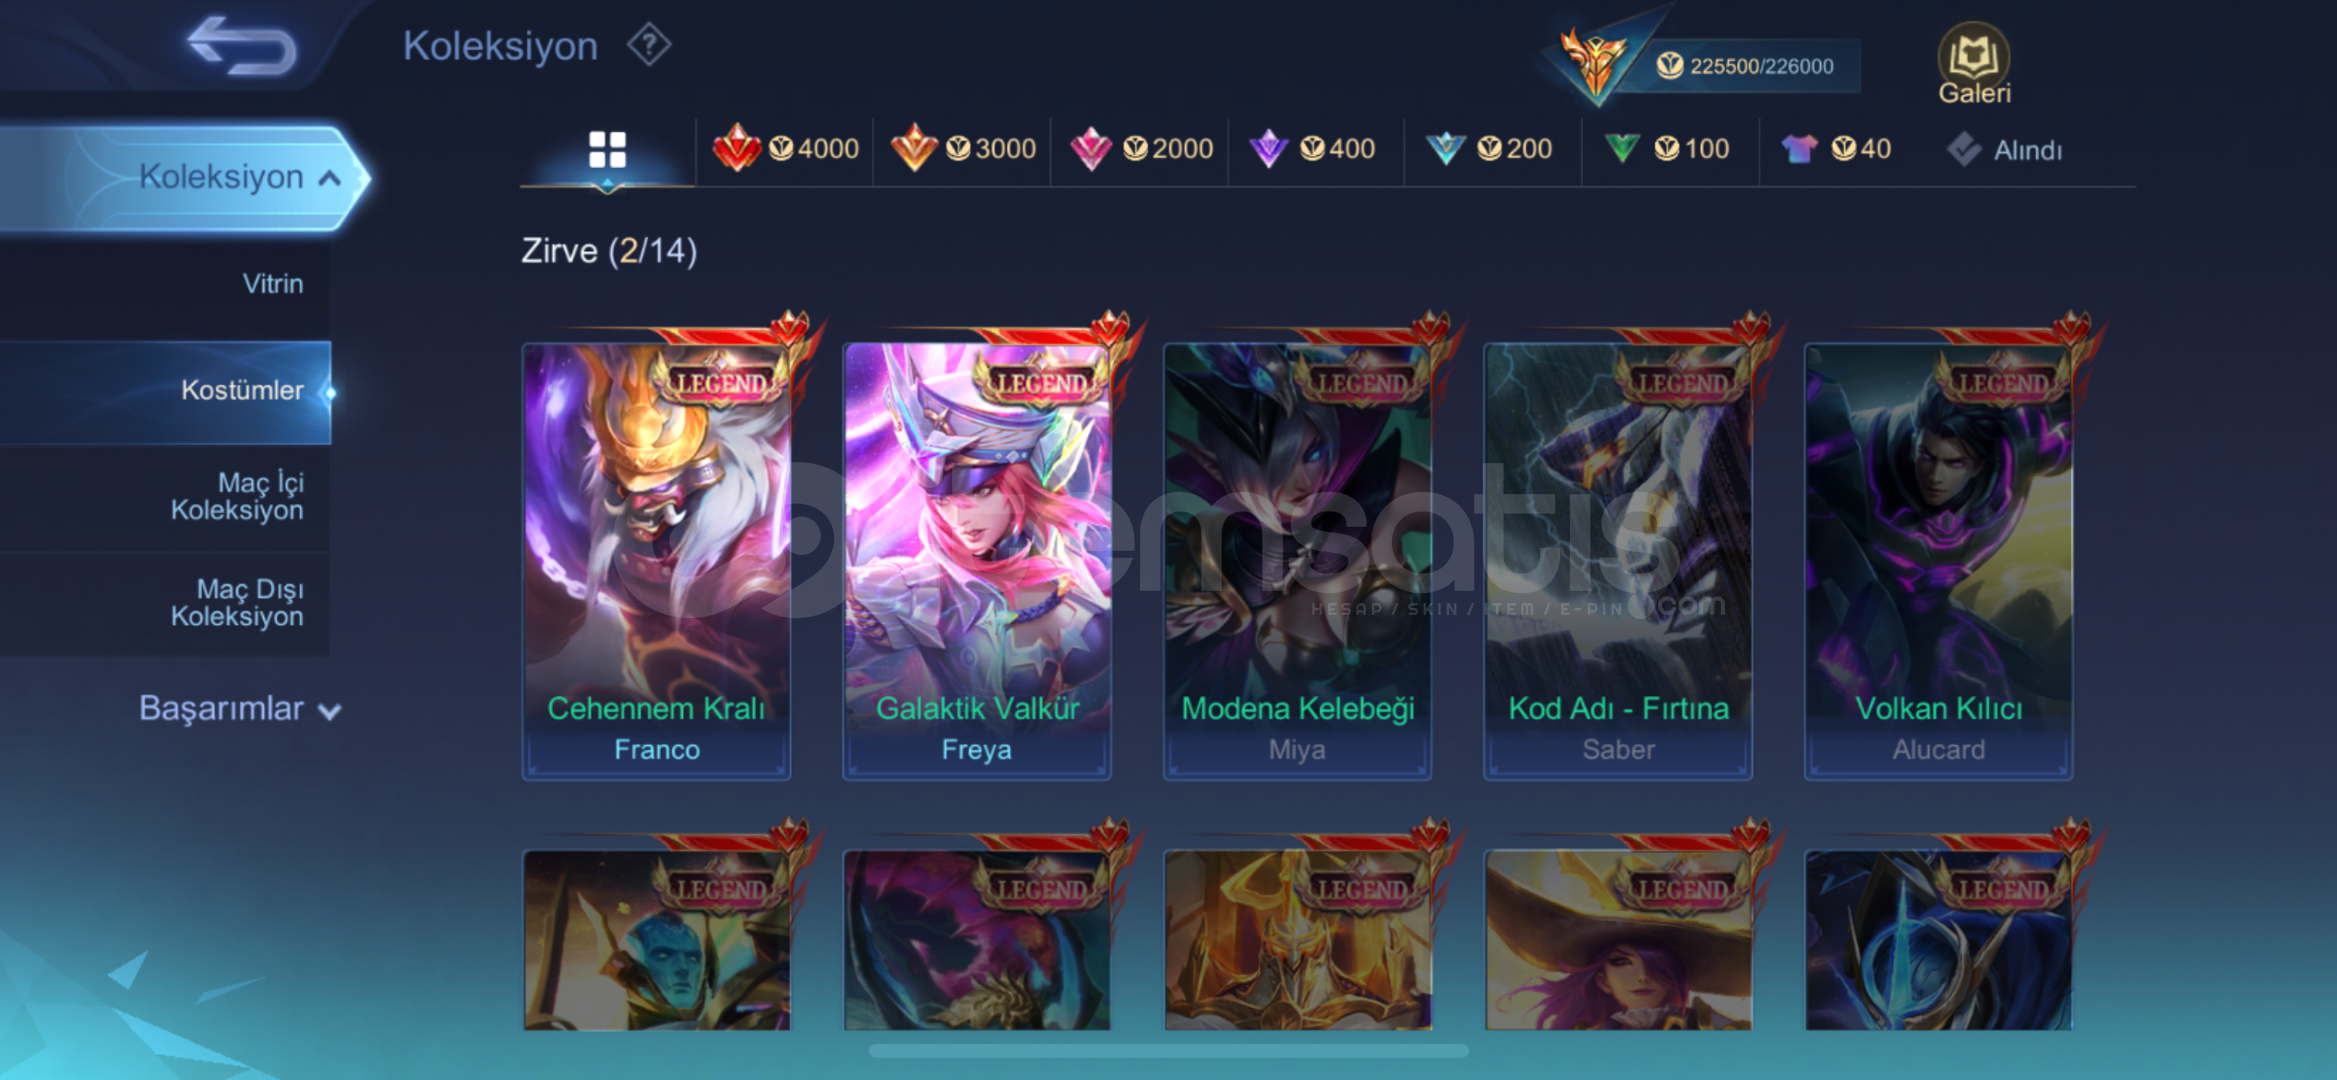Image resolution: width=2337 pixels, height=1080 pixels.
Task: Filter by the 3000-point orange gem tier
Action: [x=963, y=149]
